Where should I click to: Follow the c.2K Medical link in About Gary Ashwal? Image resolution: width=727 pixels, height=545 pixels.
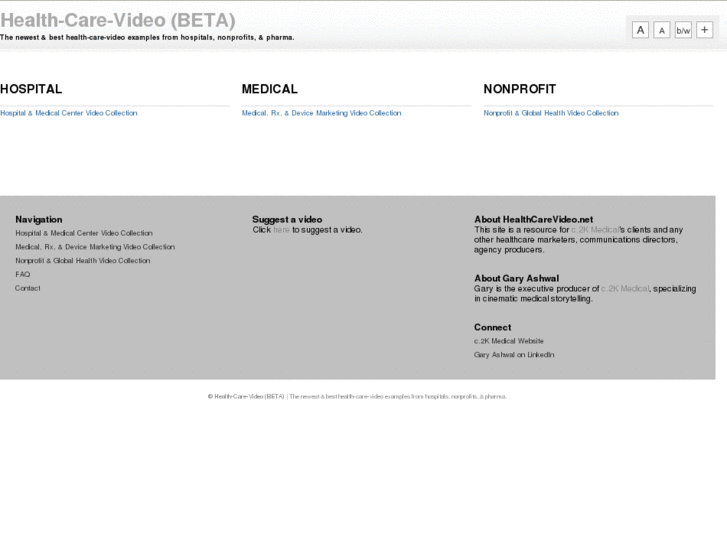[625, 289]
